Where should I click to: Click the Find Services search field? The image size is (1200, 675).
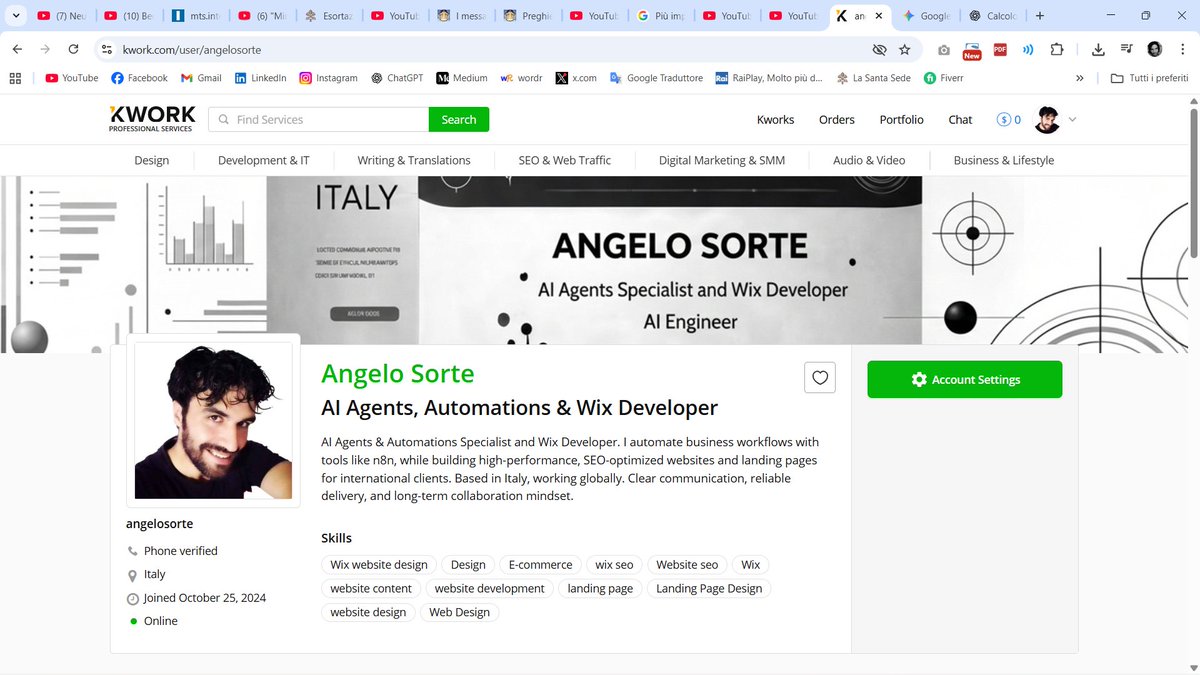(319, 119)
